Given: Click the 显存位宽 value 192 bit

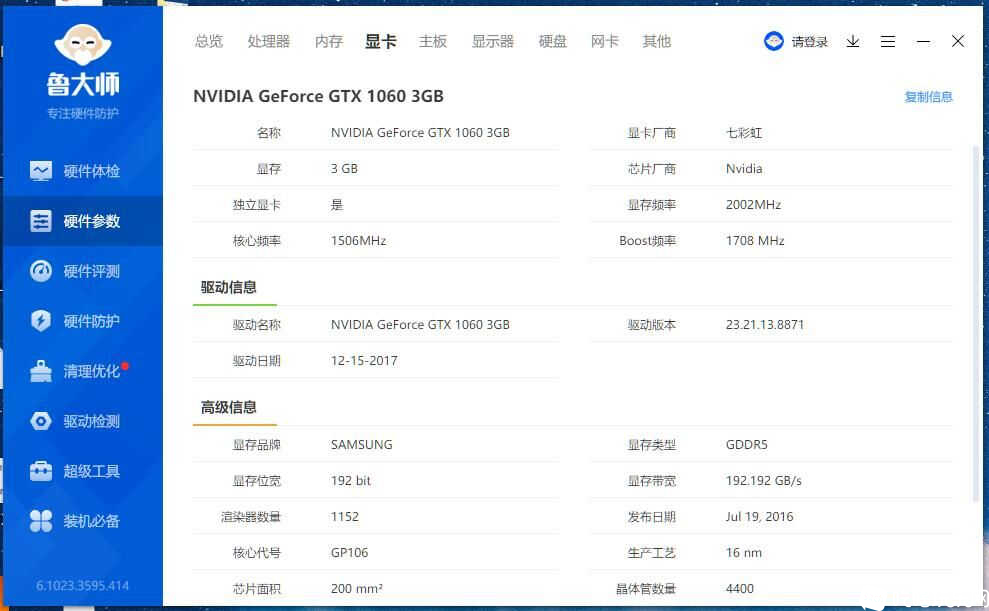Looking at the screenshot, I should (x=351, y=480).
